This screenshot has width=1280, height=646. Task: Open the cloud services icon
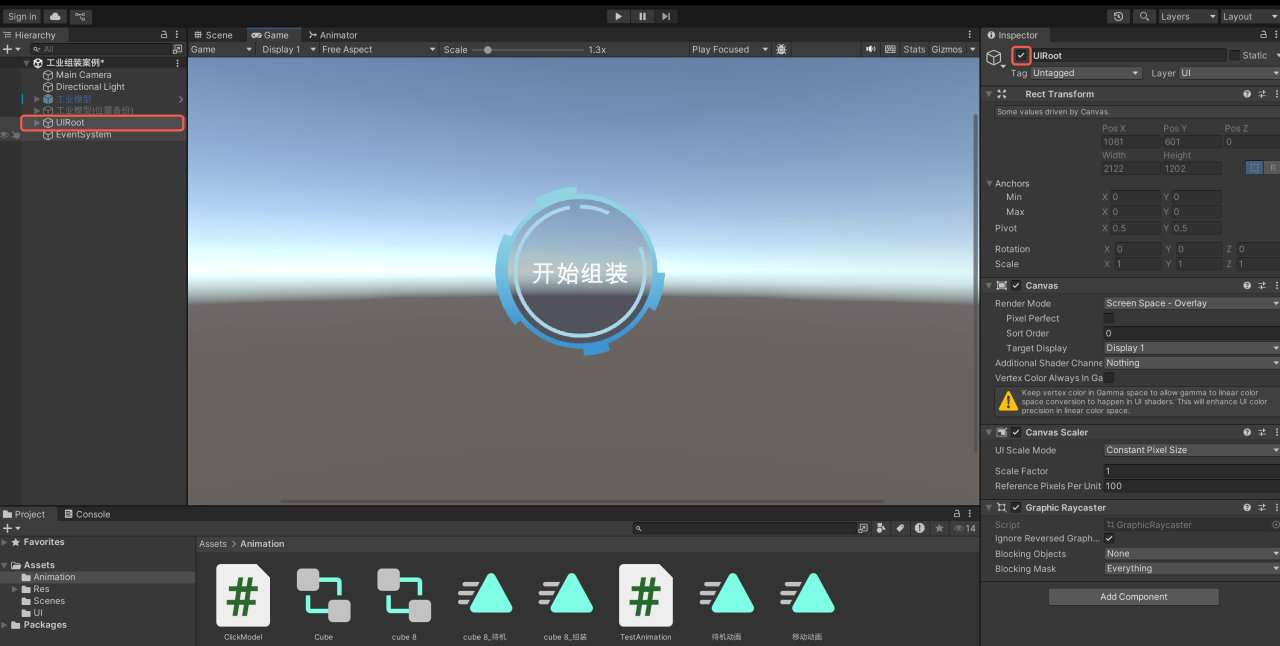click(x=55, y=16)
